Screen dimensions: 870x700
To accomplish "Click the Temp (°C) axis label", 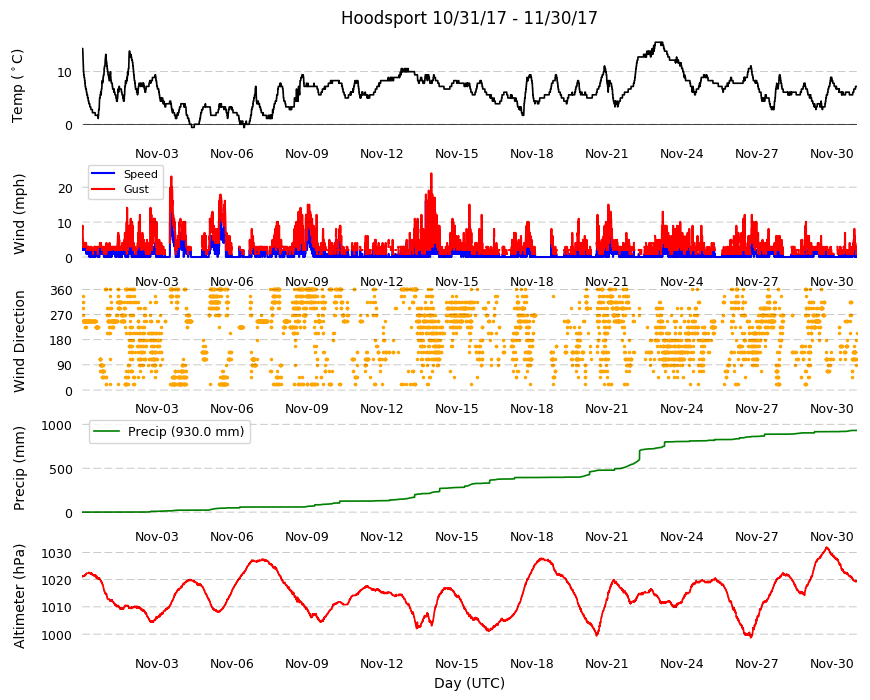I will point(18,86).
